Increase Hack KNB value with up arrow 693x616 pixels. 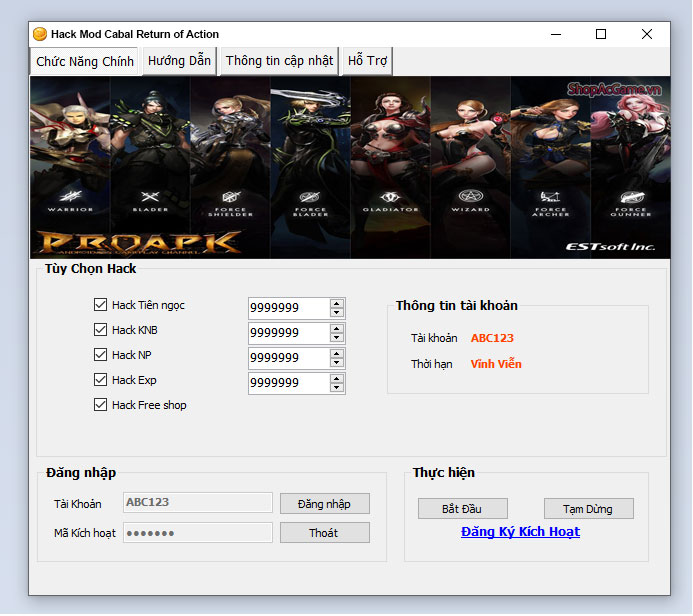pos(337,329)
